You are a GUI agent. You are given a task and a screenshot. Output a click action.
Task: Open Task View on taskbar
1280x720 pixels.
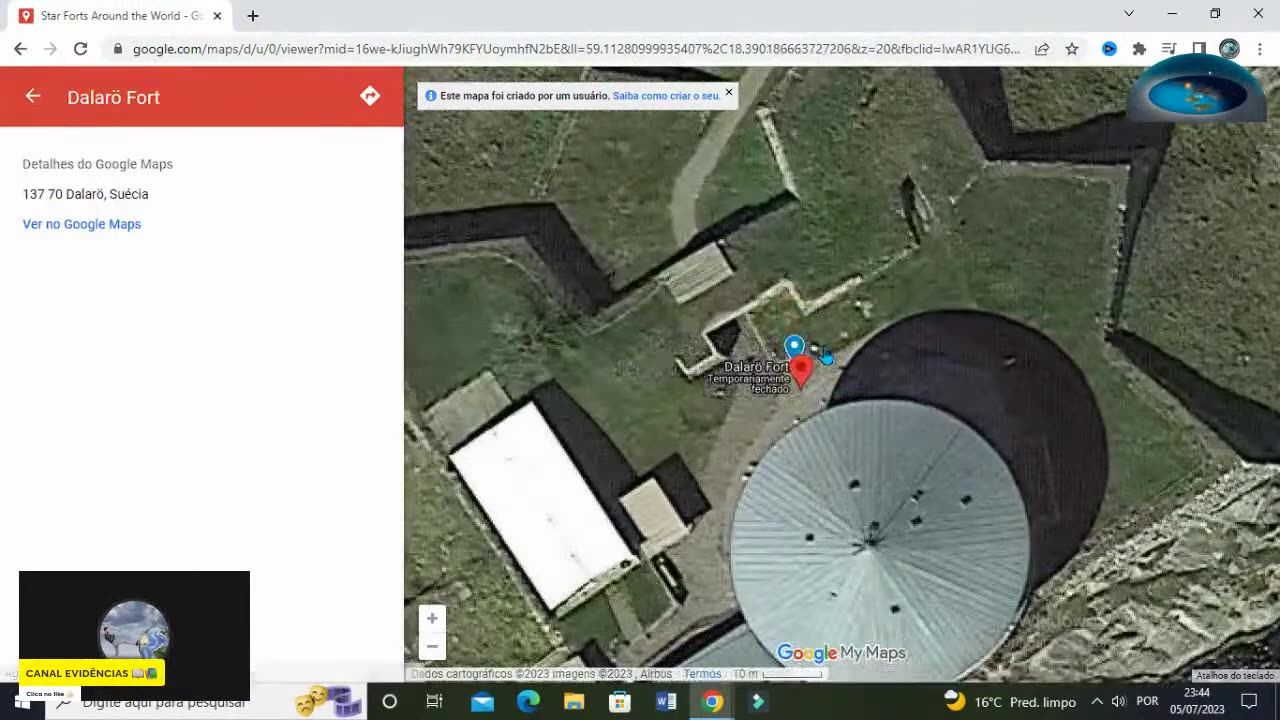point(435,702)
